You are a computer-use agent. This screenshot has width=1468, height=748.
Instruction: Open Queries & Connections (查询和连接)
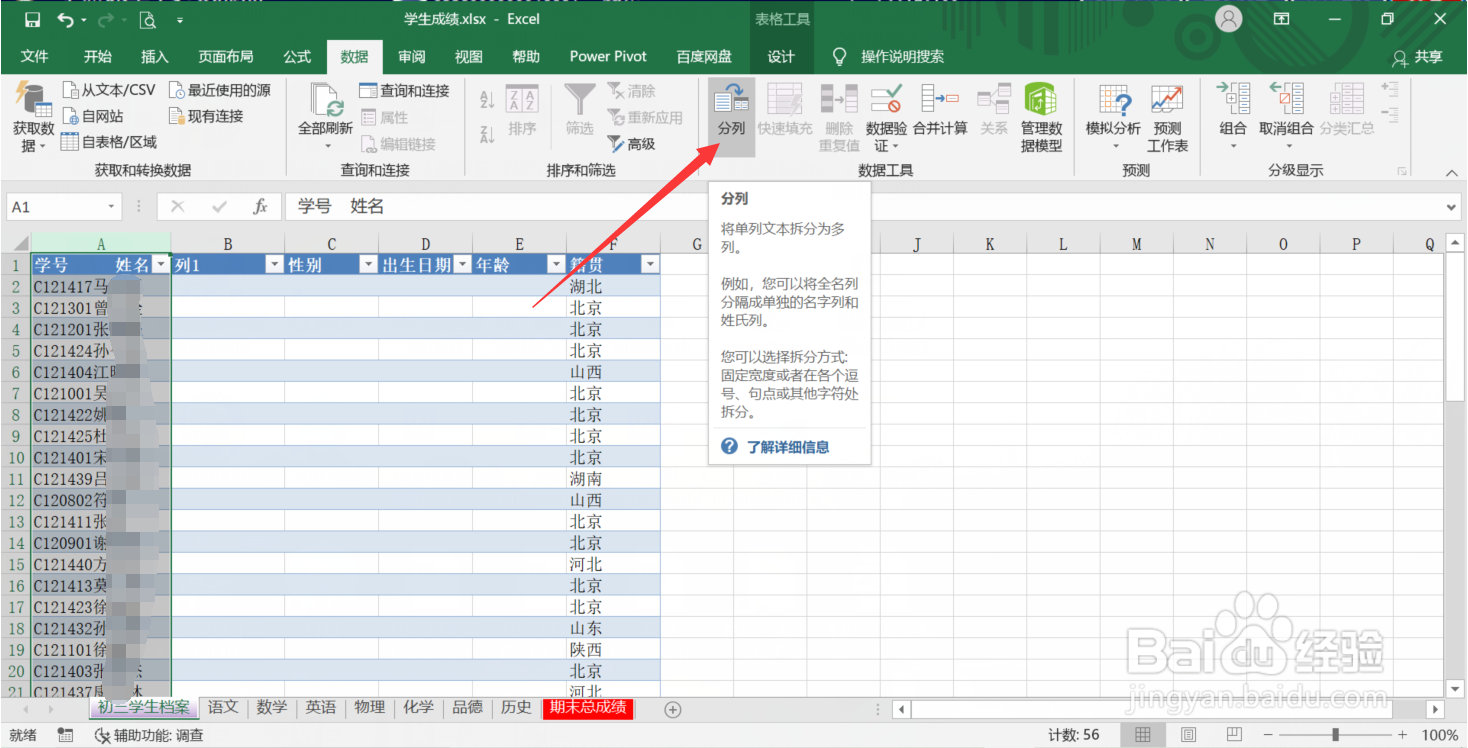point(405,90)
